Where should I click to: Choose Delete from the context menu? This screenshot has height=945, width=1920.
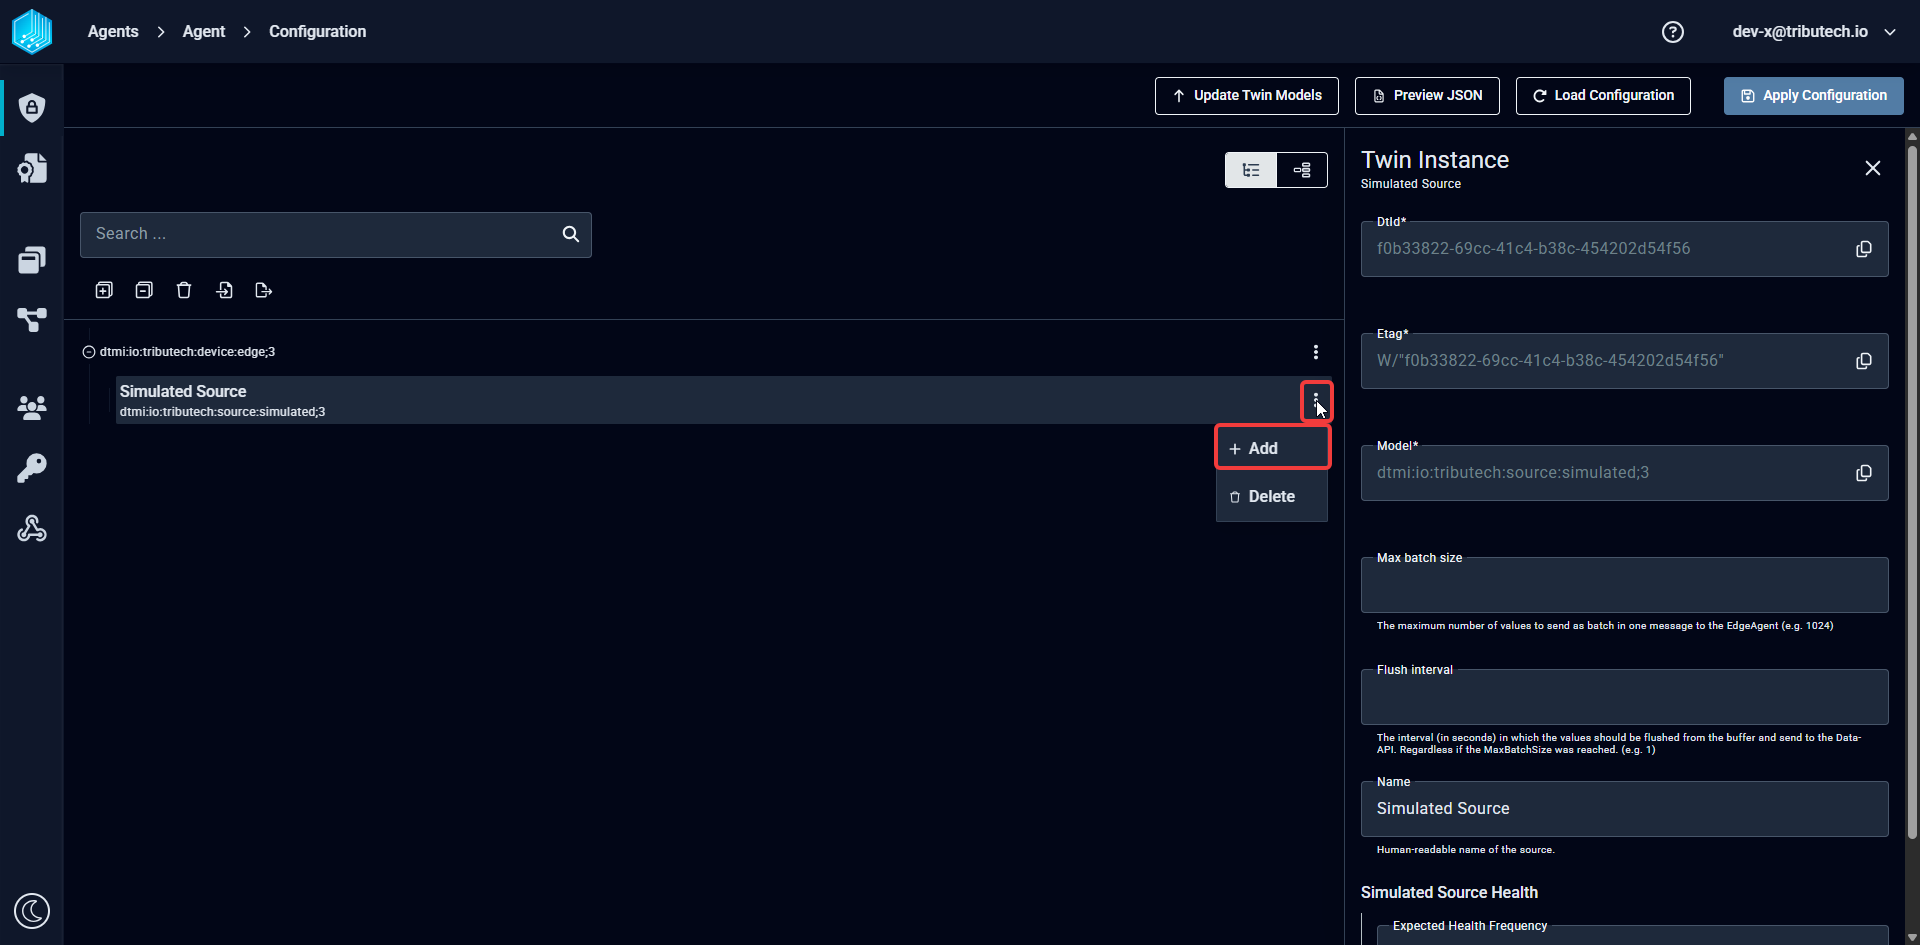coord(1272,497)
